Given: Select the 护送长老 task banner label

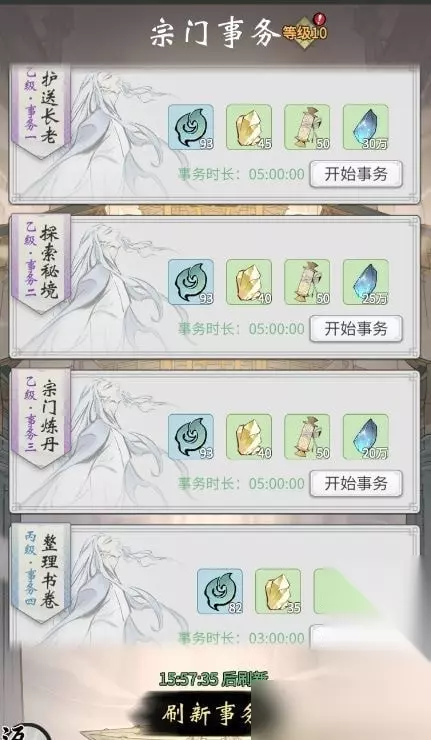Looking at the screenshot, I should [41, 109].
